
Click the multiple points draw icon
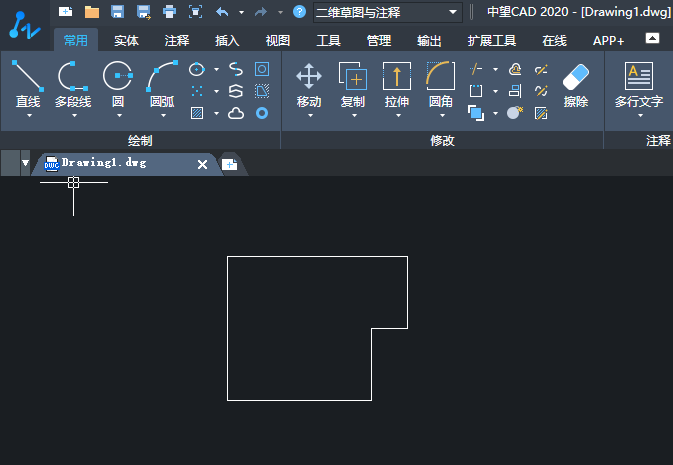[197, 91]
